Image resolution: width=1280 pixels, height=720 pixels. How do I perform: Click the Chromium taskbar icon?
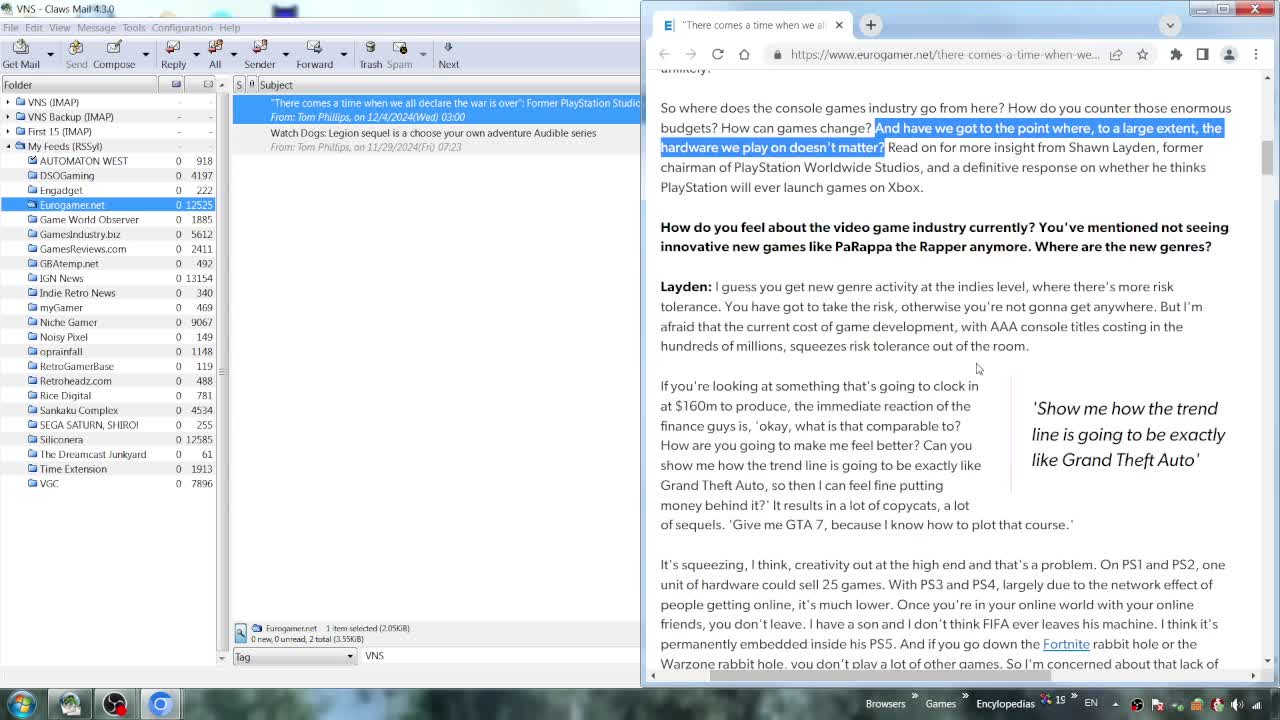point(160,704)
